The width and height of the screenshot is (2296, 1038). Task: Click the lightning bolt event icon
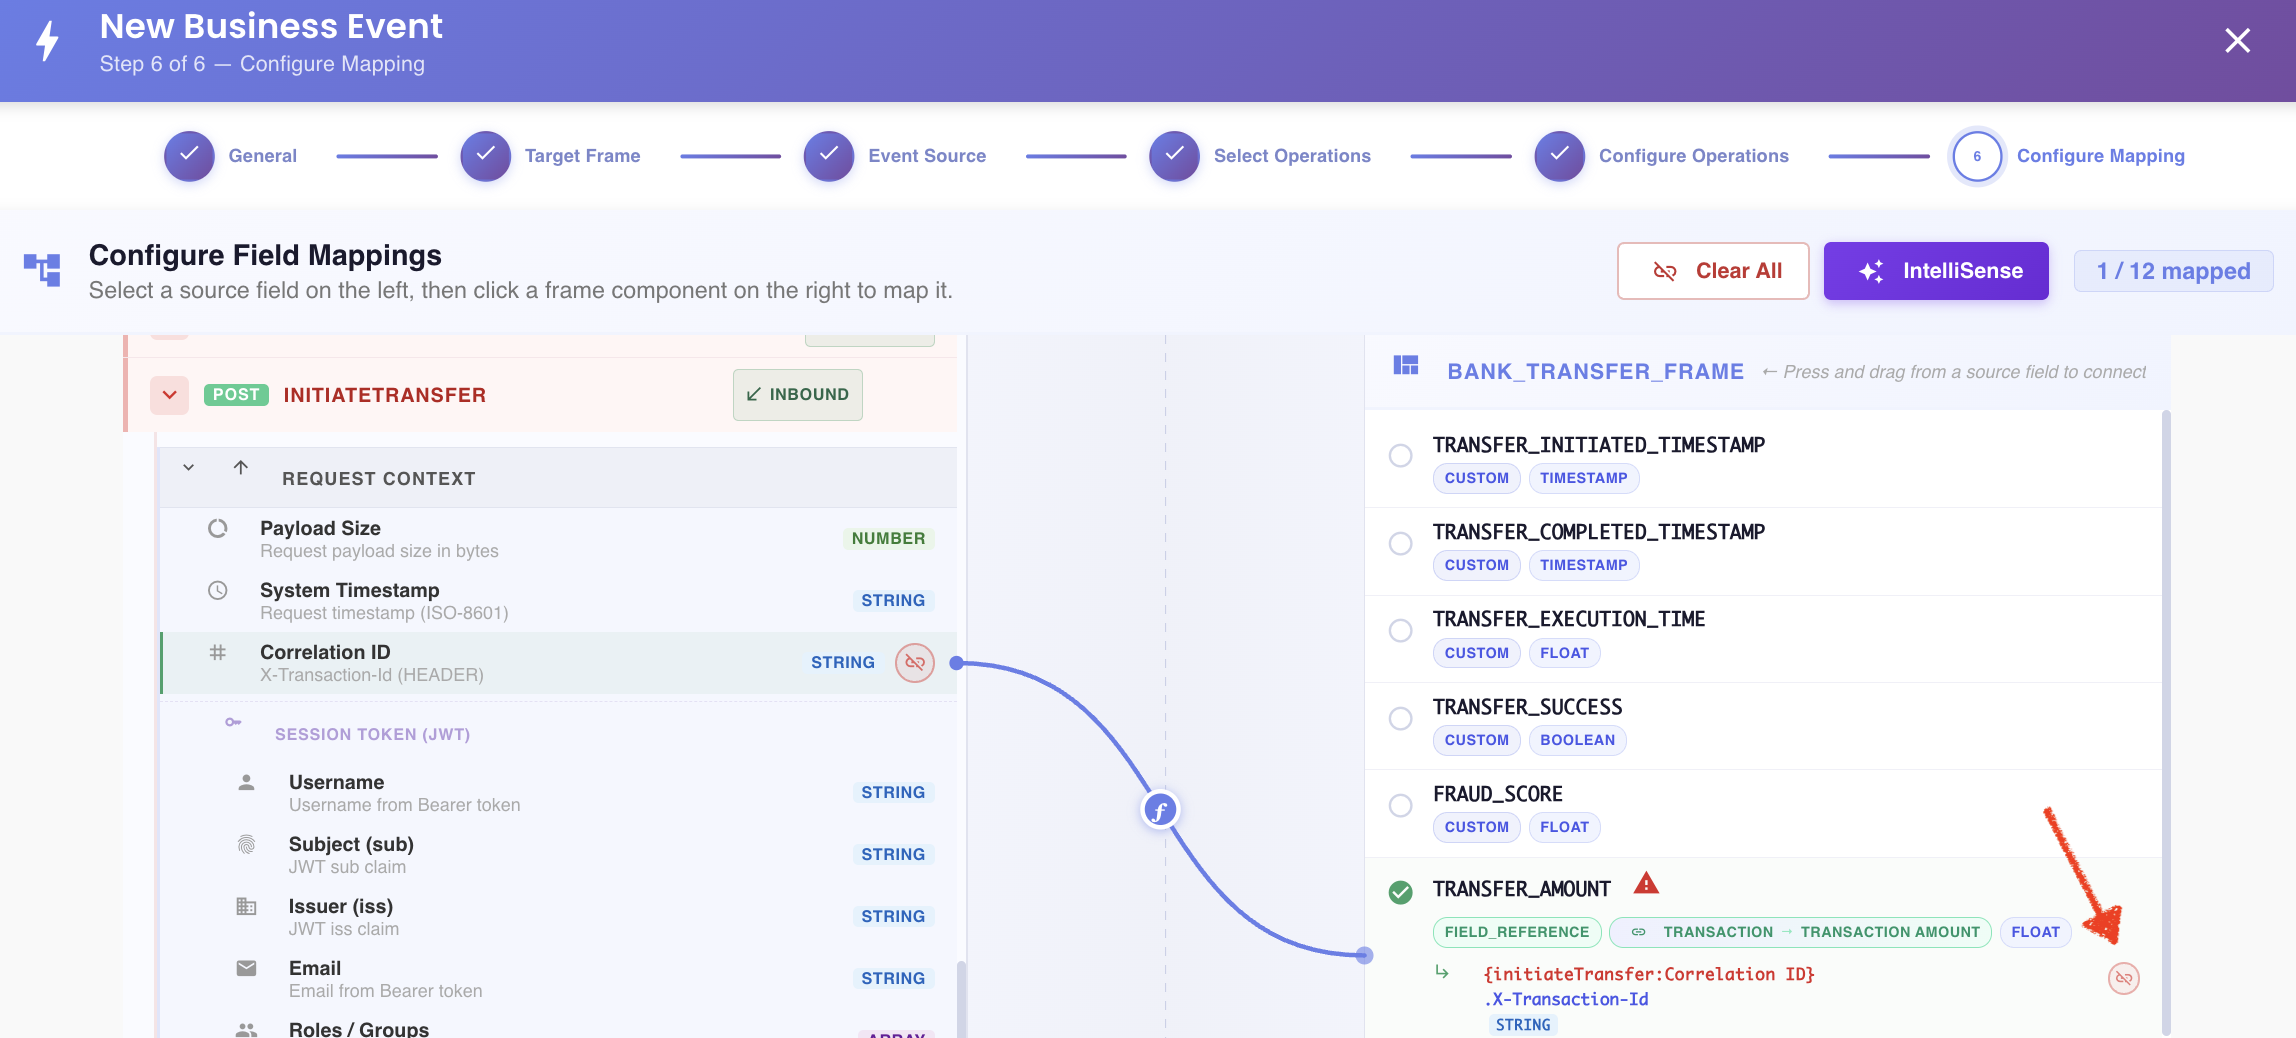[47, 42]
